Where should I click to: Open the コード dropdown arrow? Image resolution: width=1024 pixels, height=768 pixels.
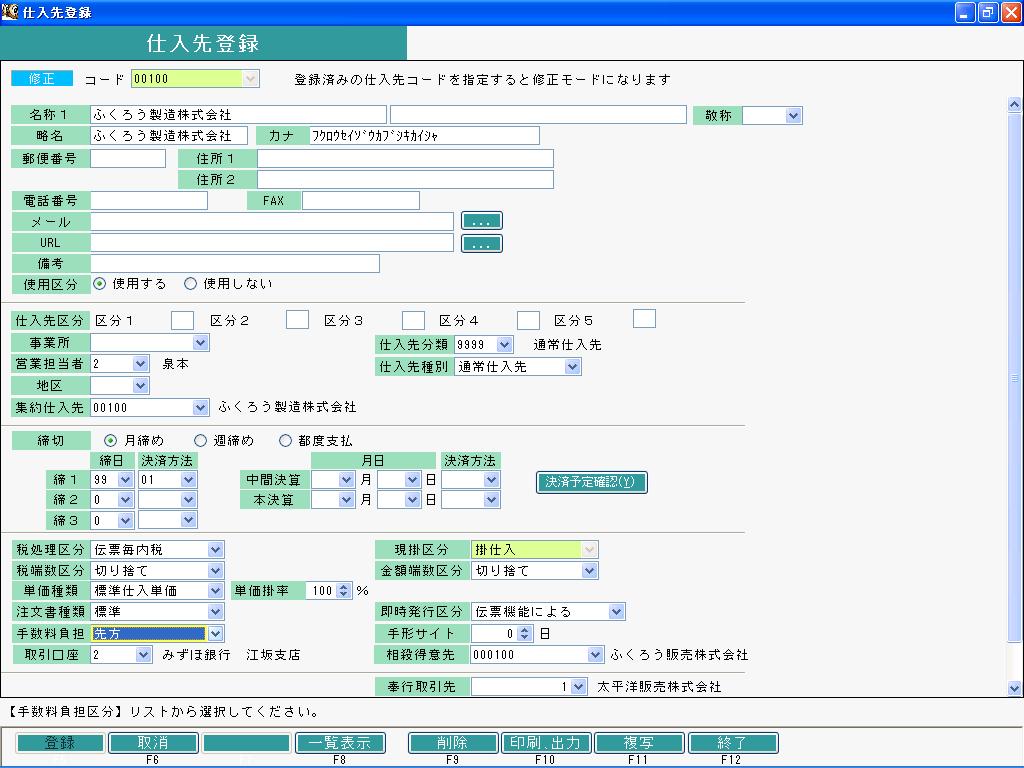pyautogui.click(x=250, y=79)
